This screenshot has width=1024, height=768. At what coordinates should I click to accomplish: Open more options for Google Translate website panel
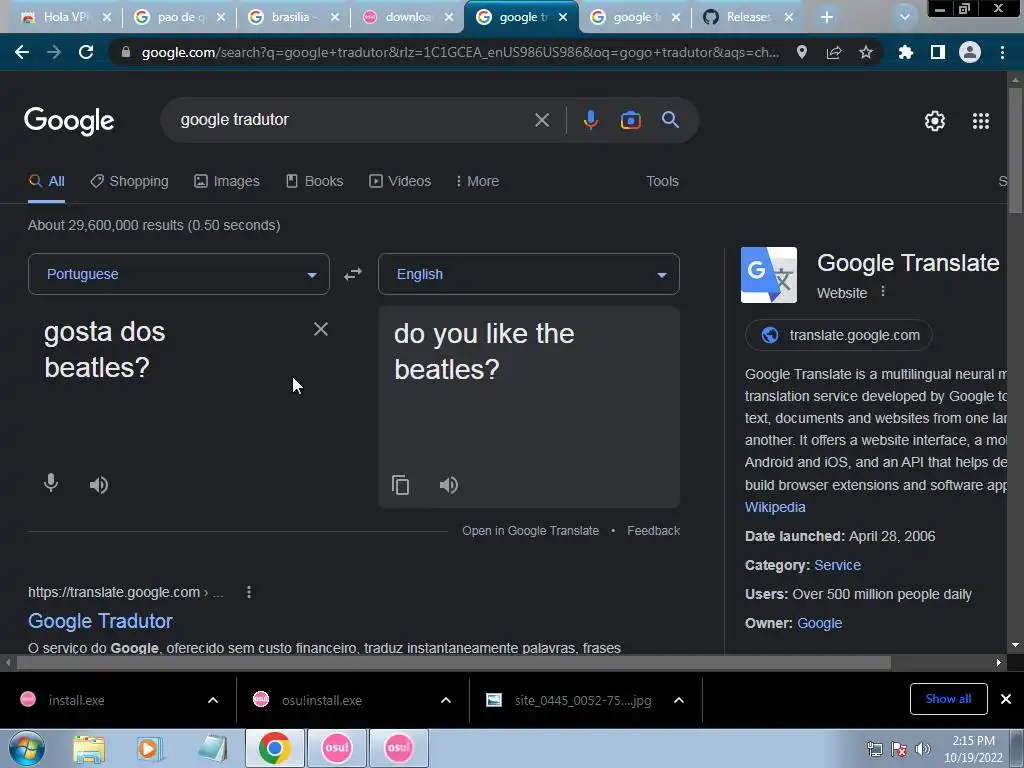(x=883, y=291)
